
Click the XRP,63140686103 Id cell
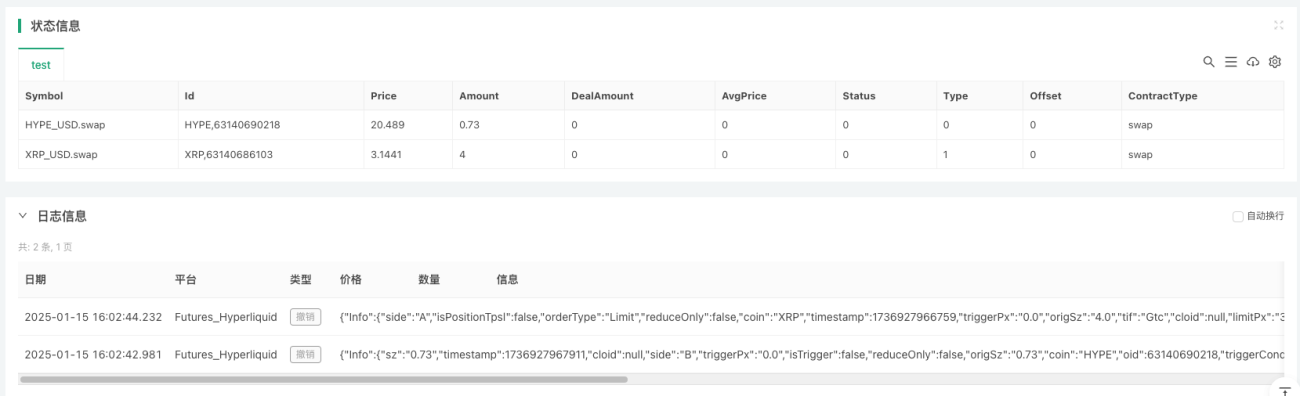pos(228,155)
